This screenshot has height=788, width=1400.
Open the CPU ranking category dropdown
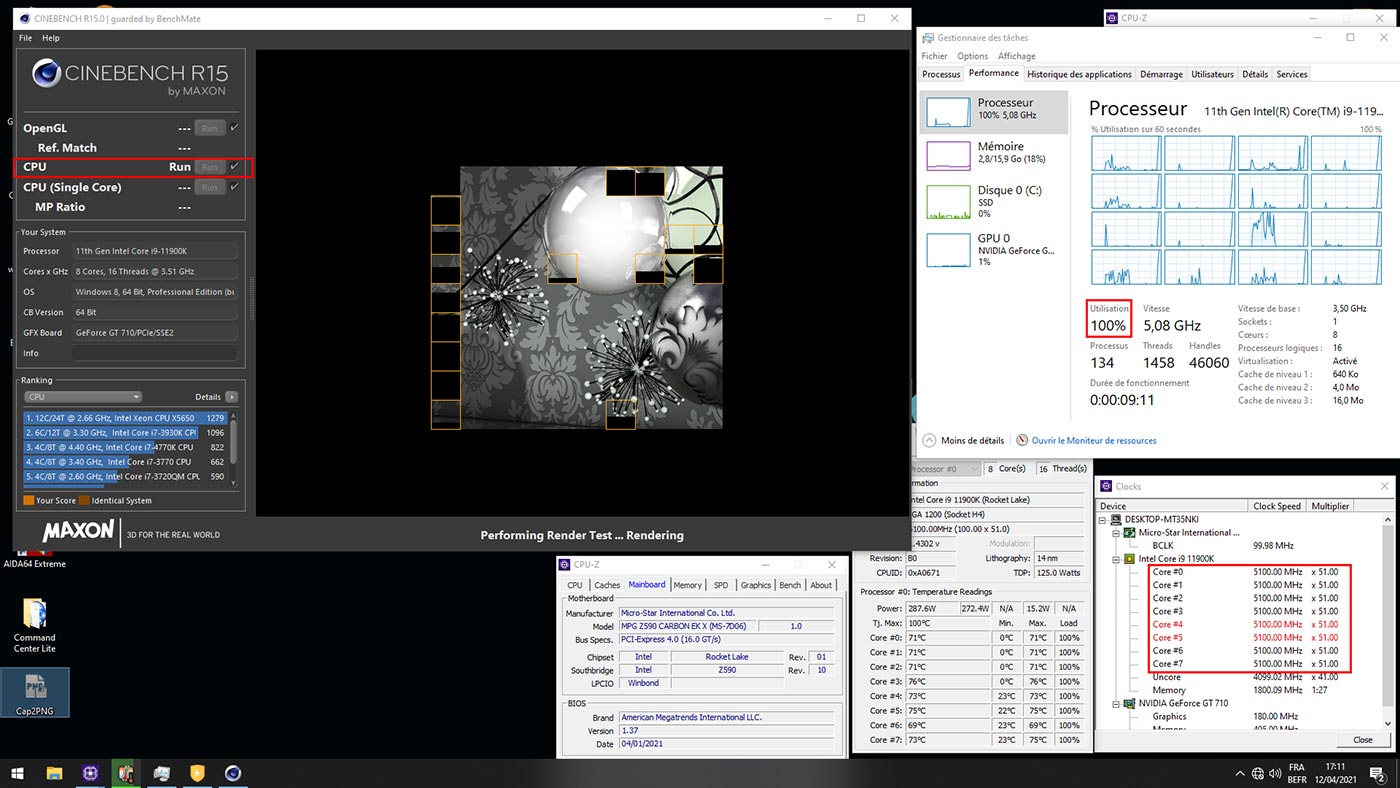(83, 397)
